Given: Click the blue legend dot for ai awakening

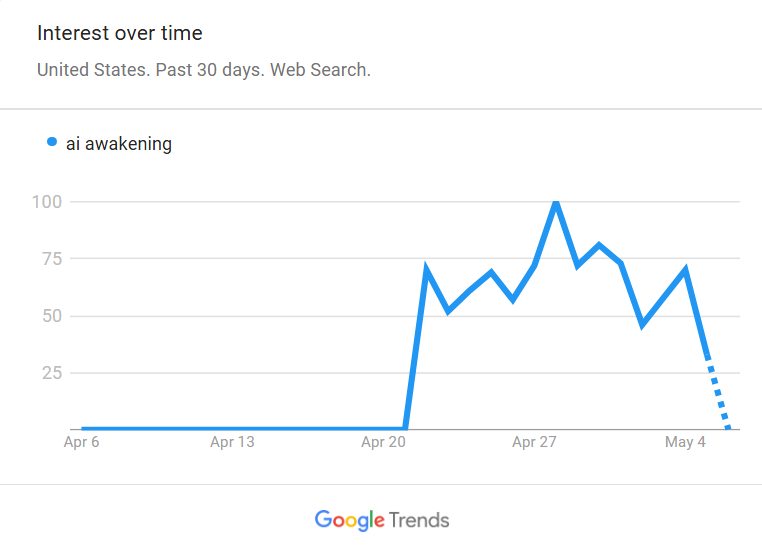Looking at the screenshot, I should coord(52,142).
